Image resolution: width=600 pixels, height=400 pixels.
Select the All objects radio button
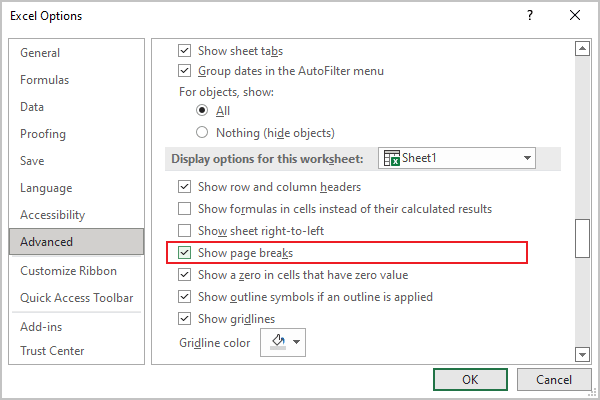coord(202,111)
